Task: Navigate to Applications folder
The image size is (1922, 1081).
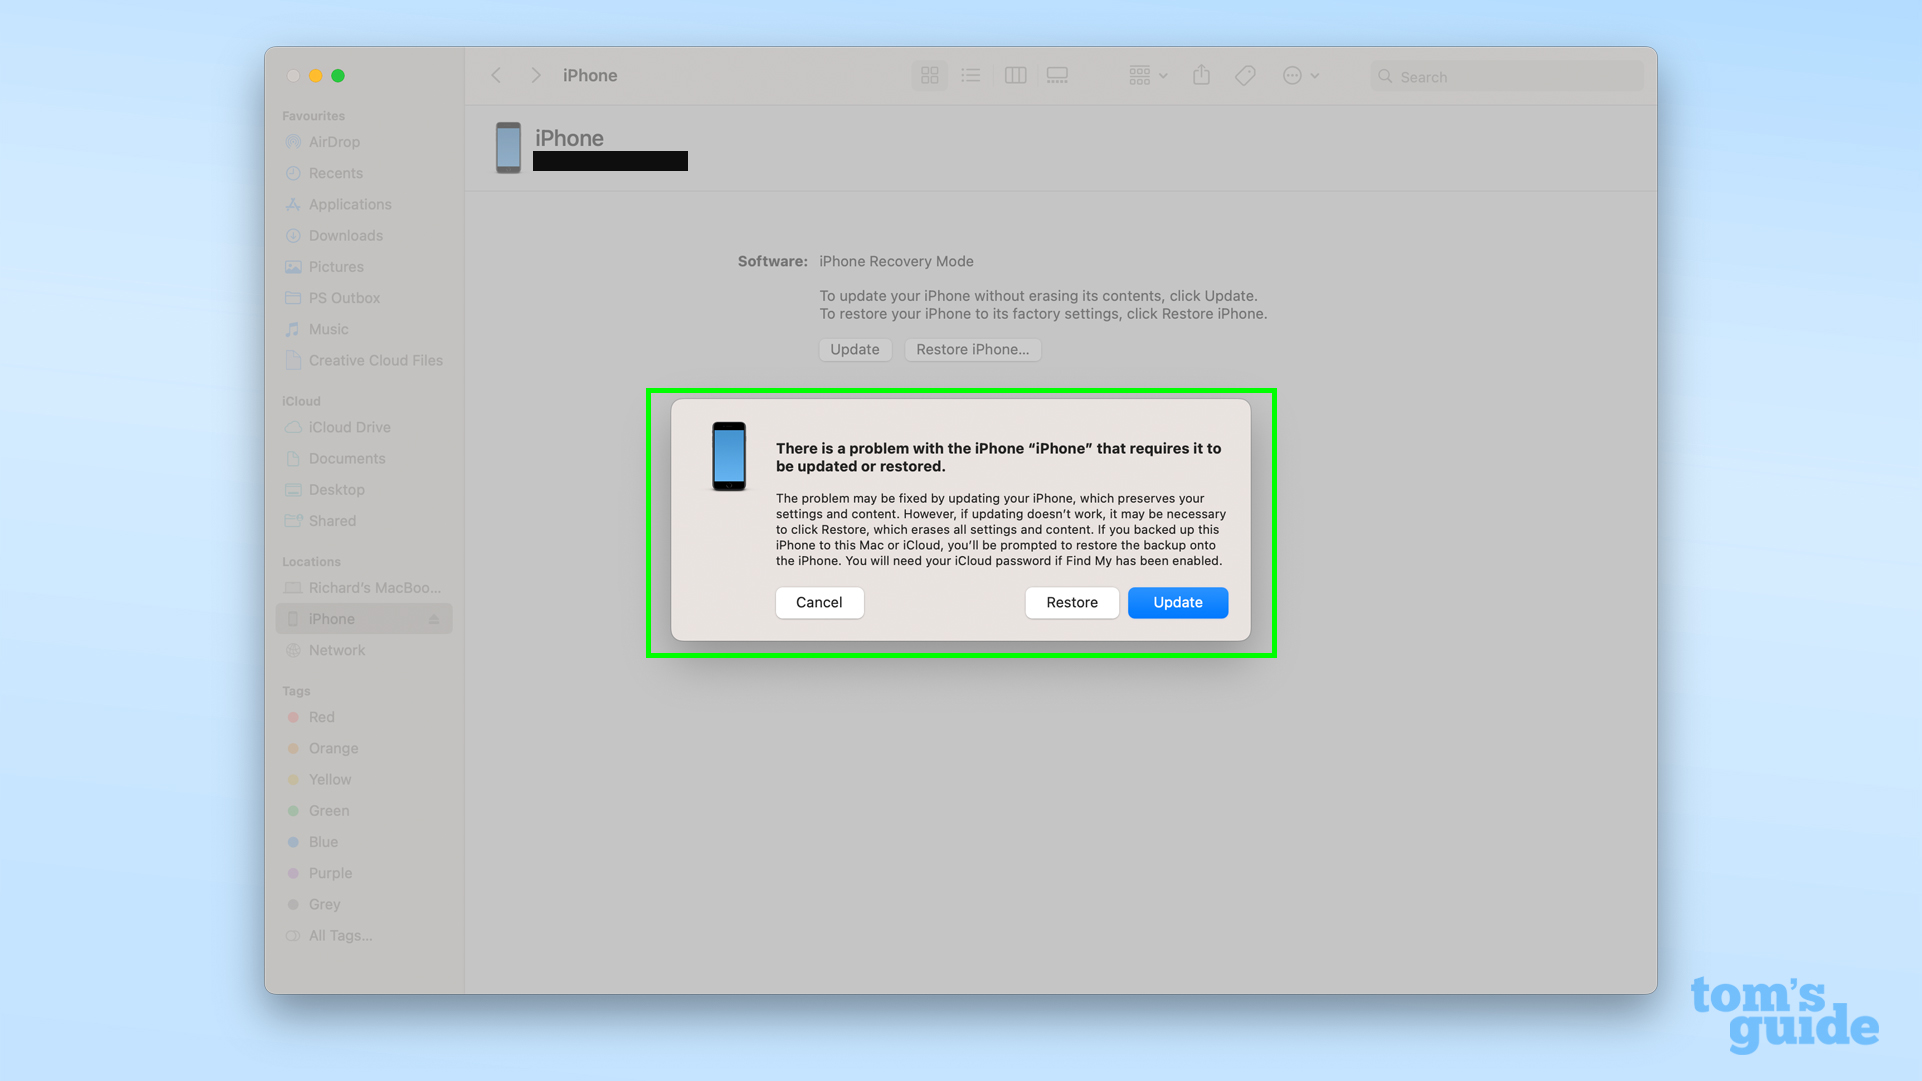Action: pos(350,203)
